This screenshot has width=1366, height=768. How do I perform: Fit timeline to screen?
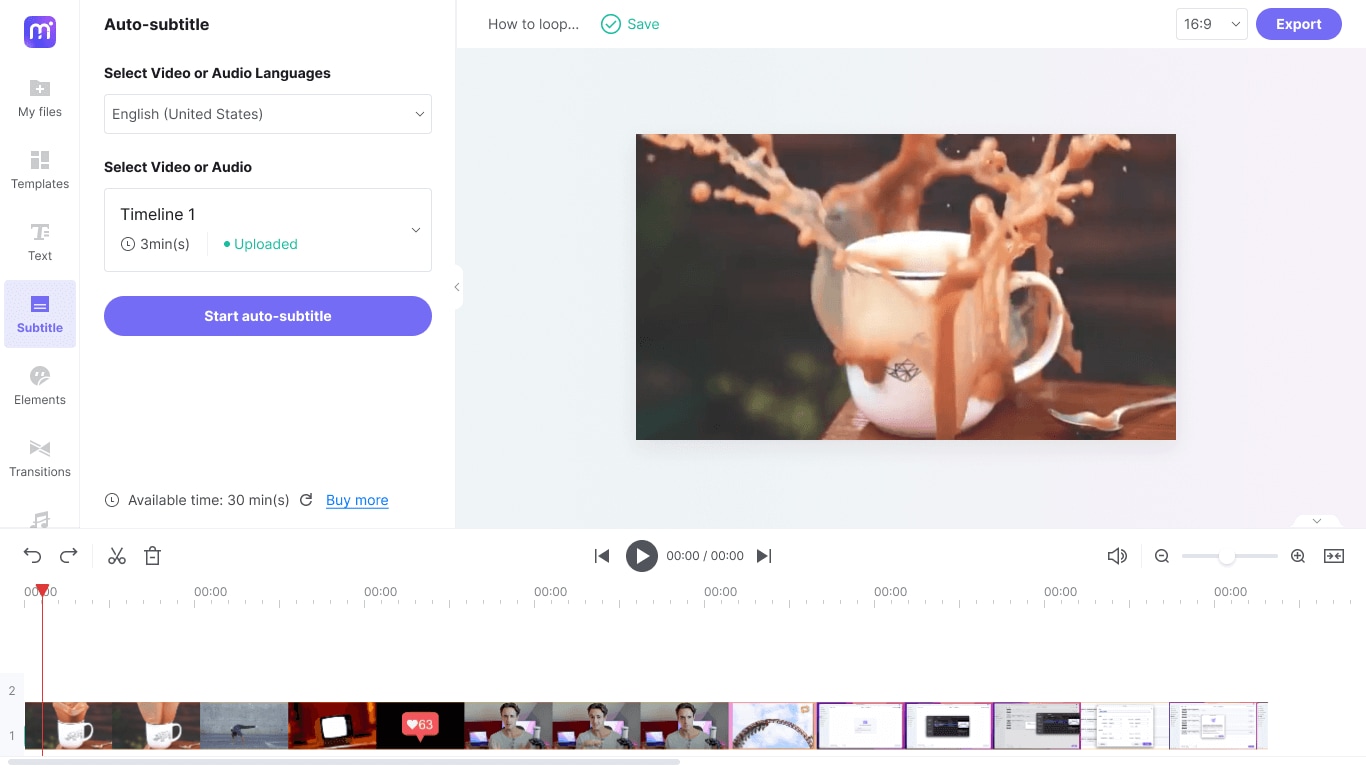click(x=1334, y=556)
